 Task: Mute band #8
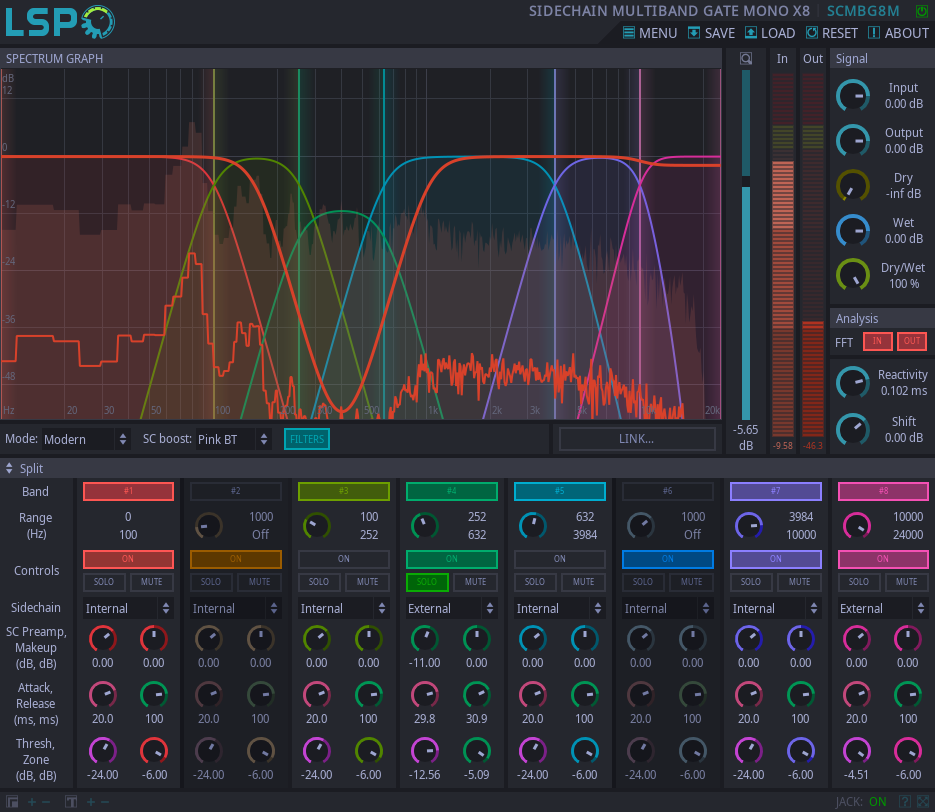click(906, 582)
